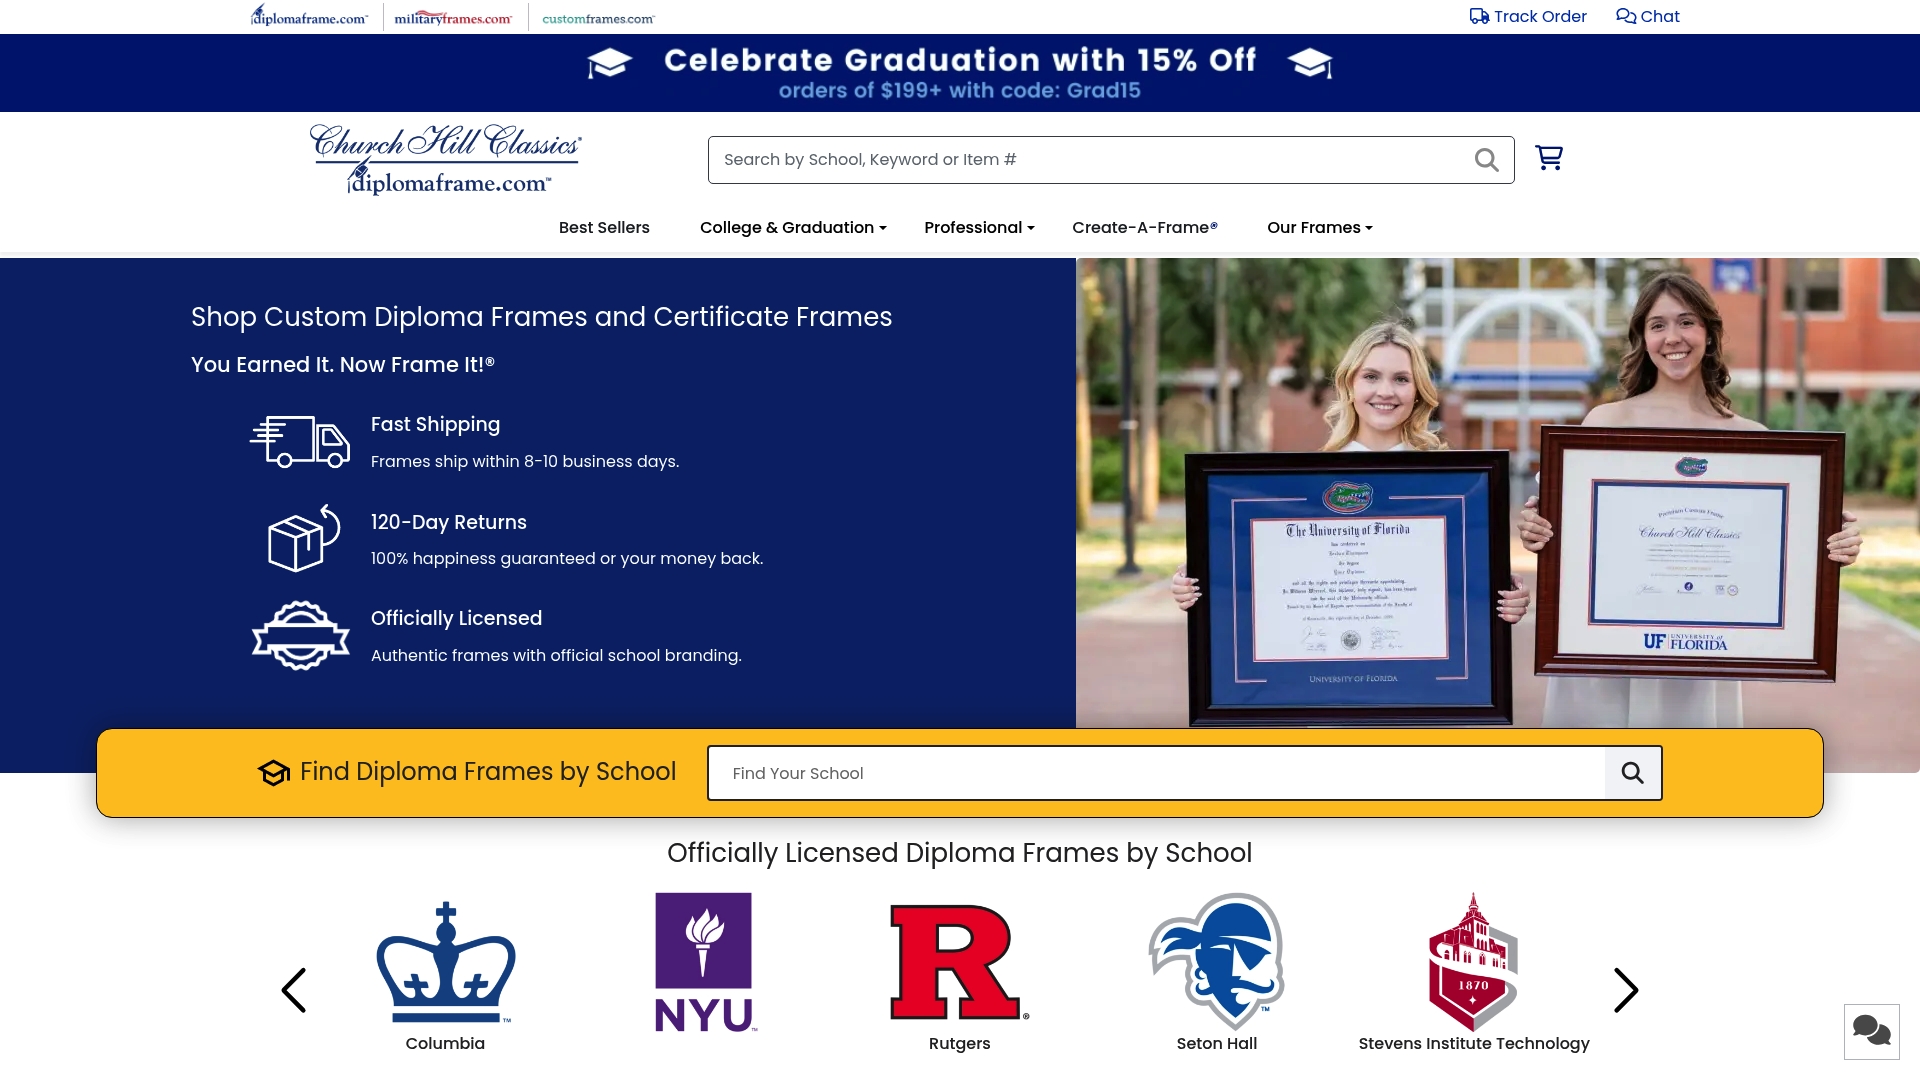Viewport: 1920px width, 1080px height.
Task: Click 'Frames ship within 8-10 business days' text
Action: [525, 462]
